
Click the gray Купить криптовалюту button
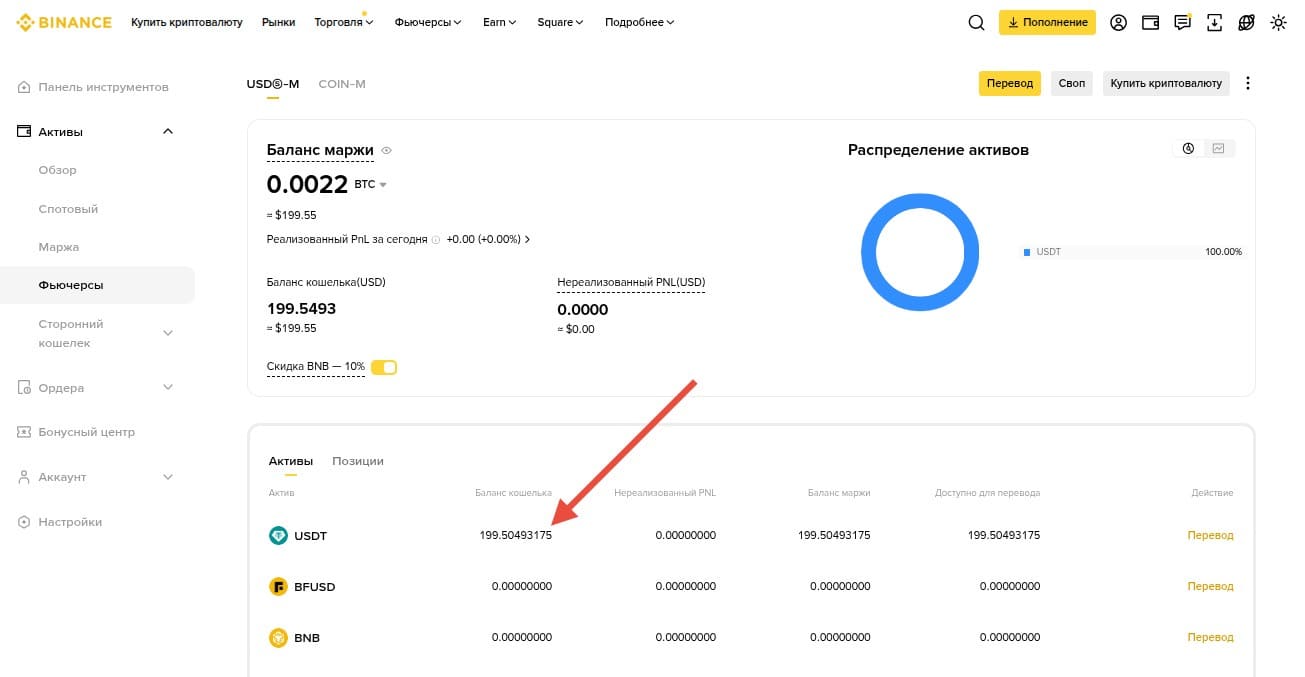tap(1167, 83)
